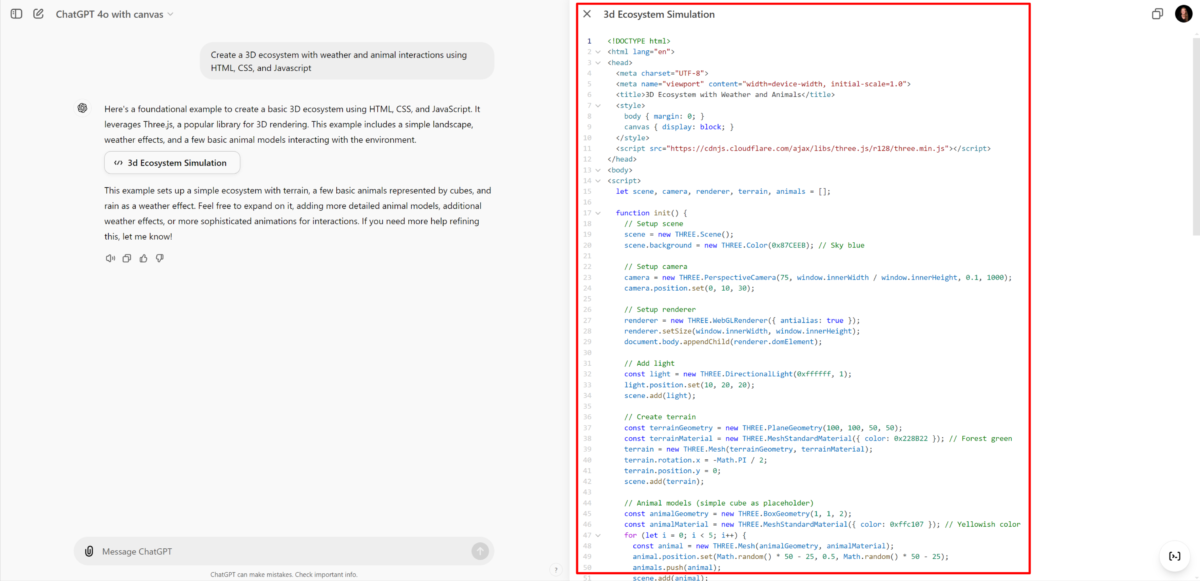Open the 3d Ecosystem Simulation canvas button
The image size is (1200, 581).
click(171, 162)
